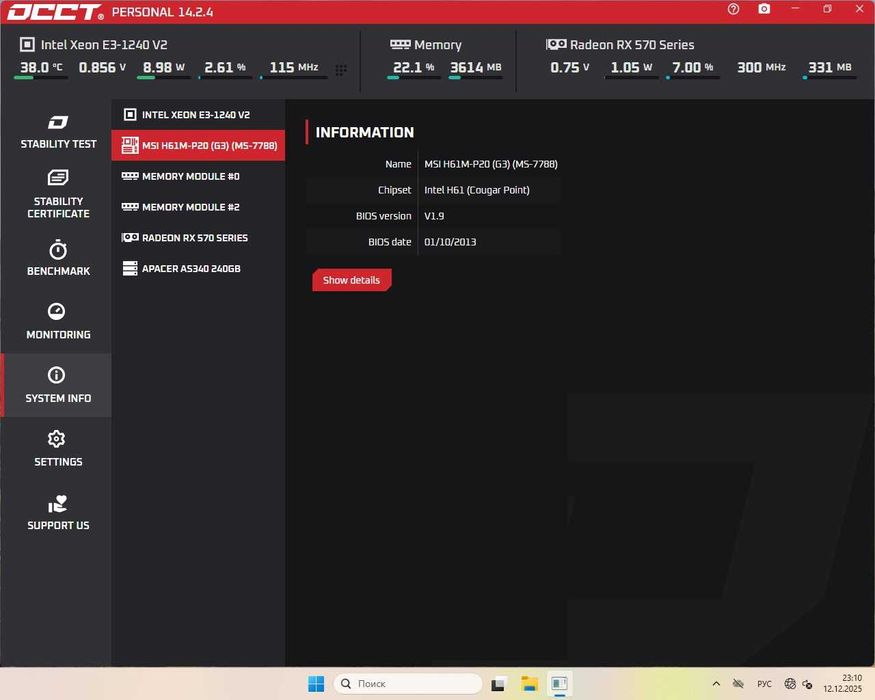Open the Stability Certificate section
Screen dimensions: 875x700
[58, 194]
